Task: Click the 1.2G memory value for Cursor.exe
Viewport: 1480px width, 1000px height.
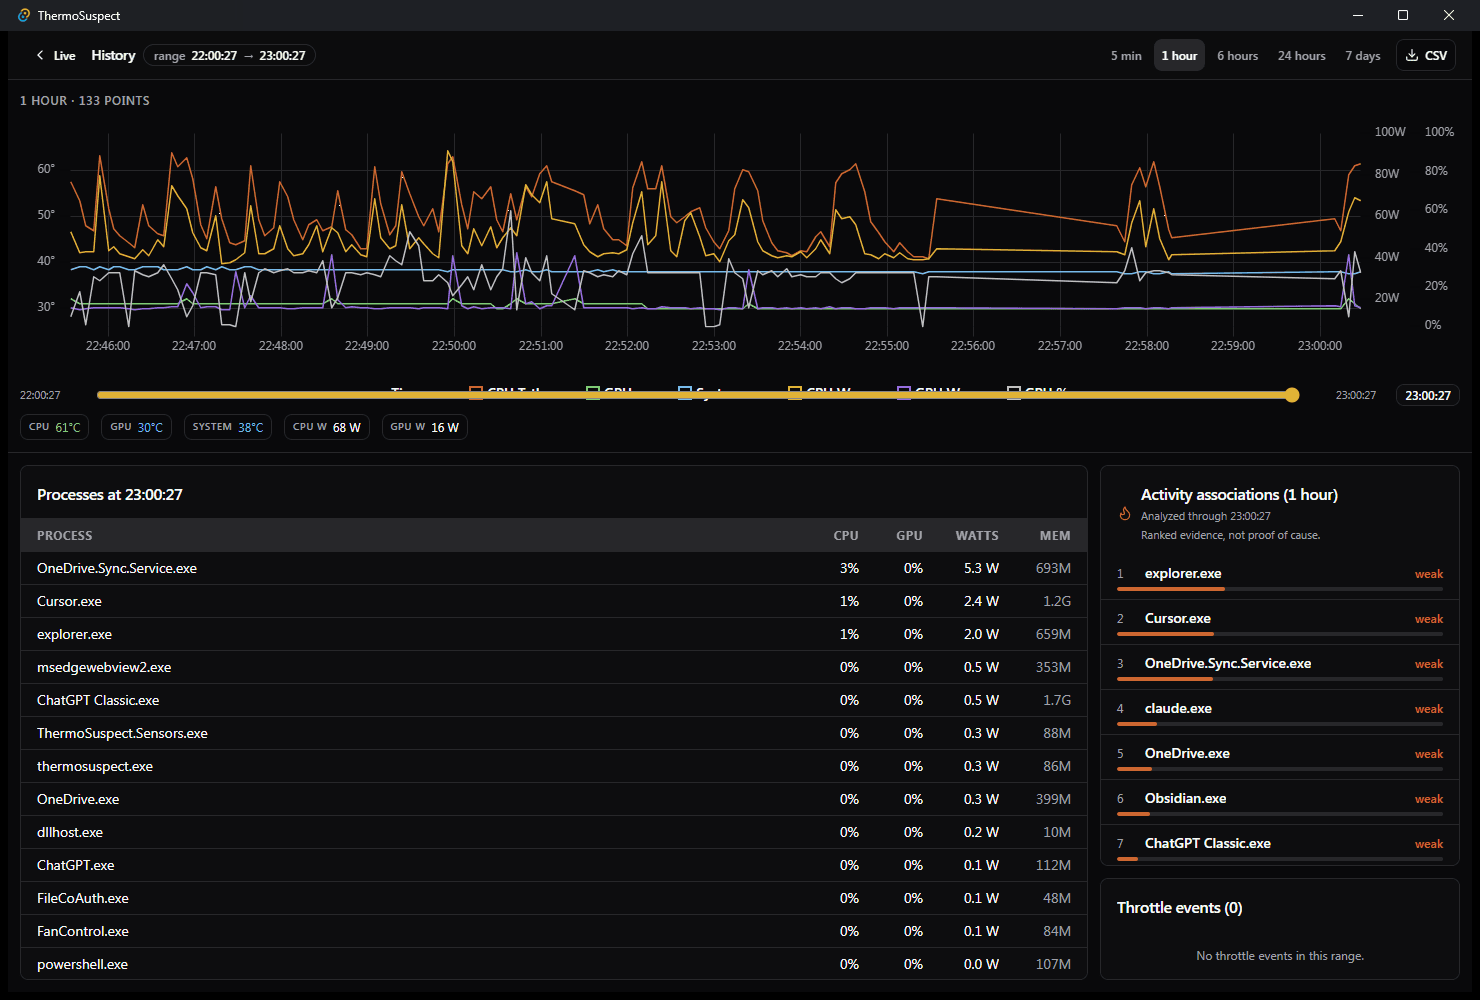Action: click(x=1057, y=601)
